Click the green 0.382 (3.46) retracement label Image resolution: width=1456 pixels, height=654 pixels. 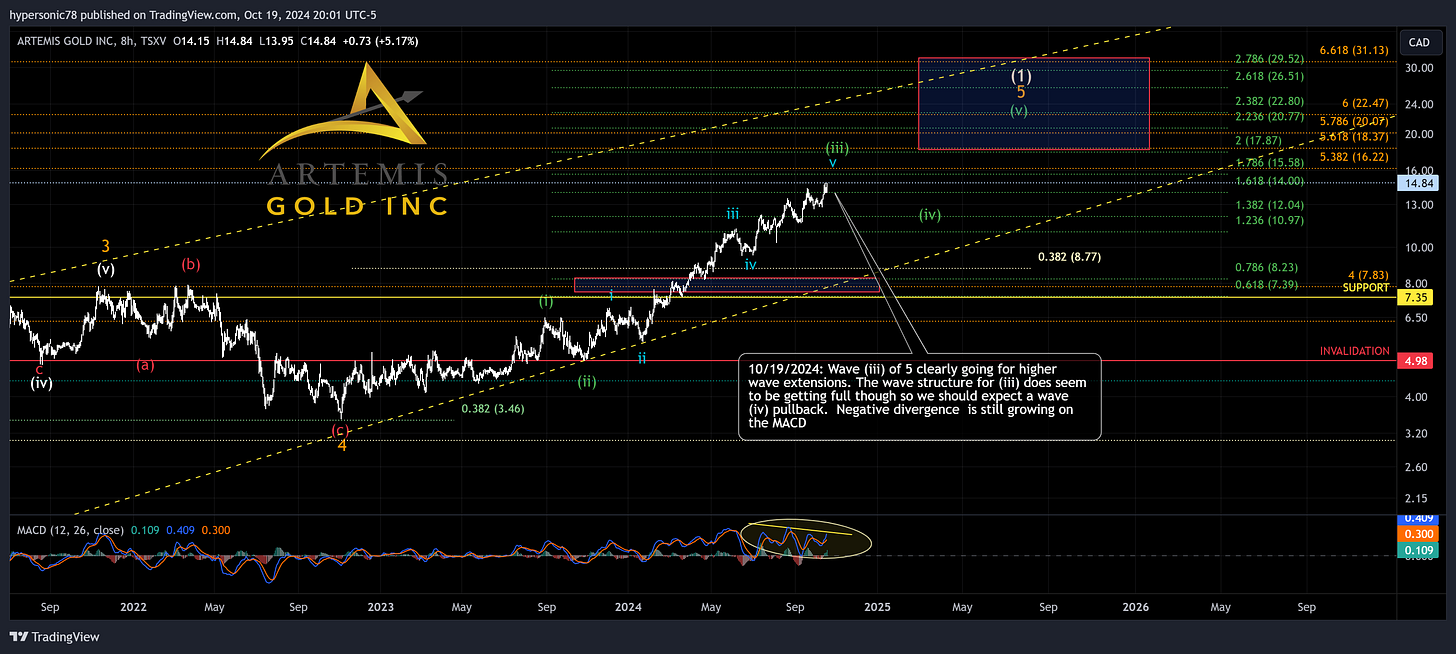pos(493,408)
